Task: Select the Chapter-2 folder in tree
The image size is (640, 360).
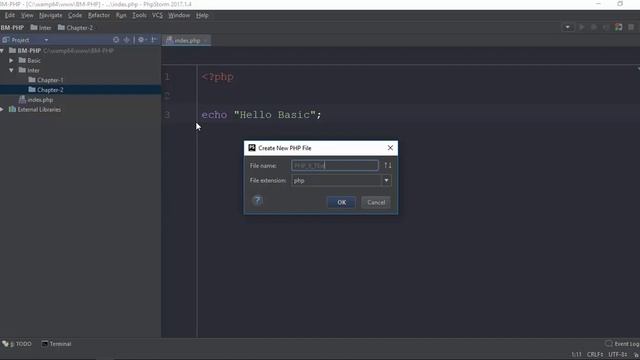Action: click(46, 90)
